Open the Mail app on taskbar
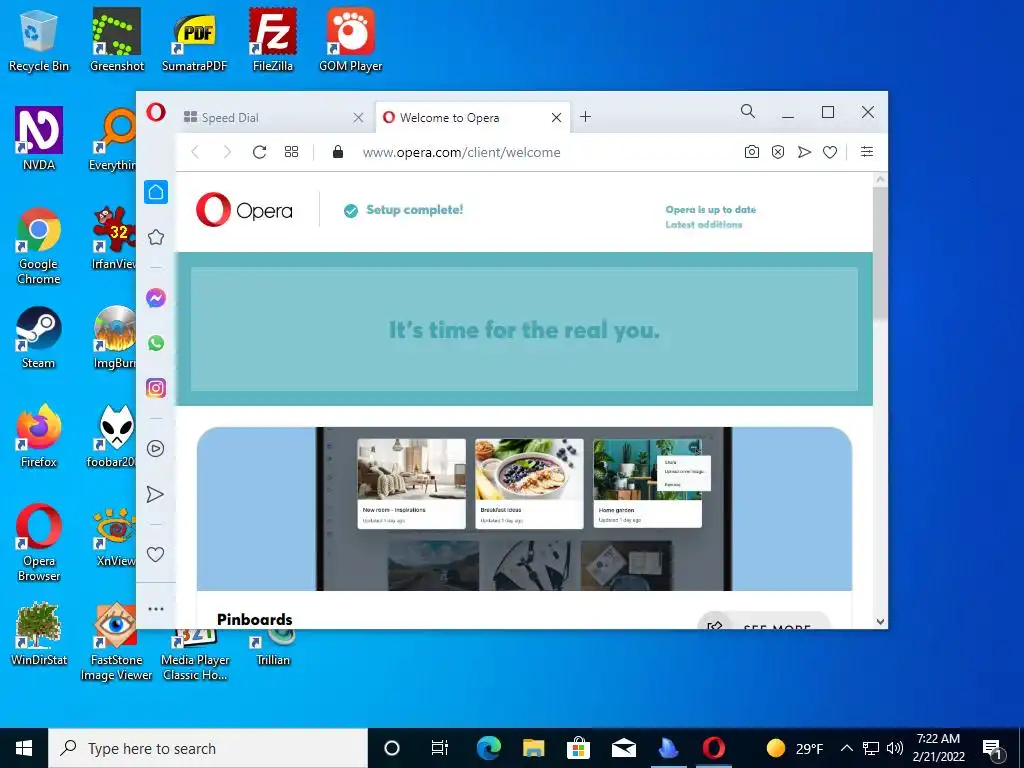 pos(624,748)
